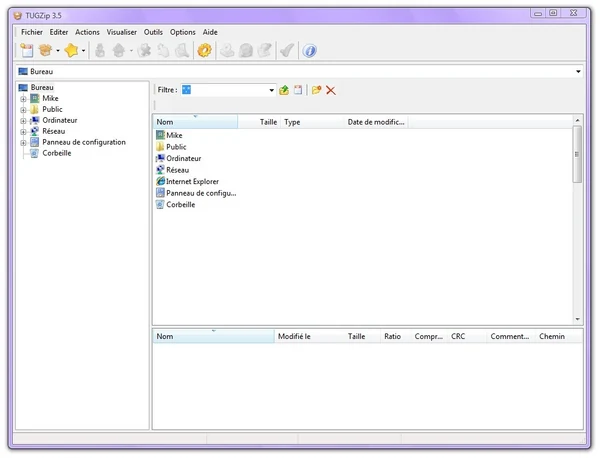Sort by the Modifié le column header
This screenshot has width=600, height=458.
309,336
